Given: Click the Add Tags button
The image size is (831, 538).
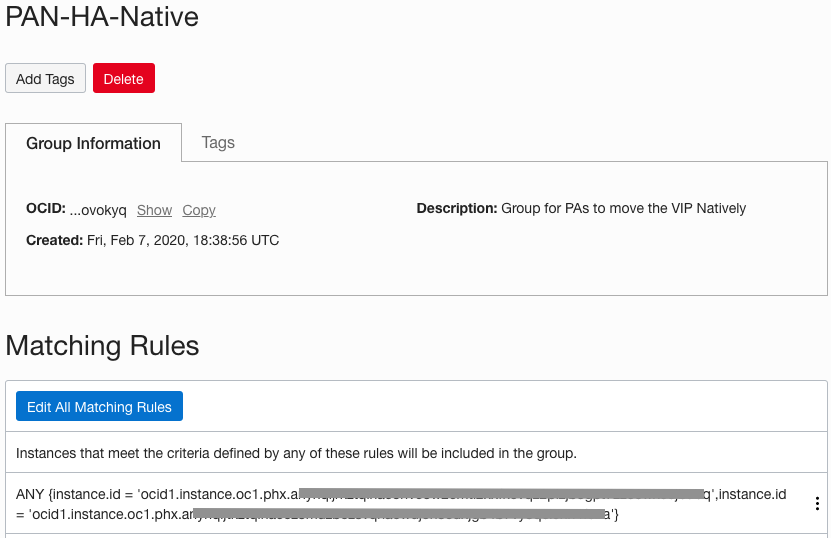Looking at the screenshot, I should 45,79.
